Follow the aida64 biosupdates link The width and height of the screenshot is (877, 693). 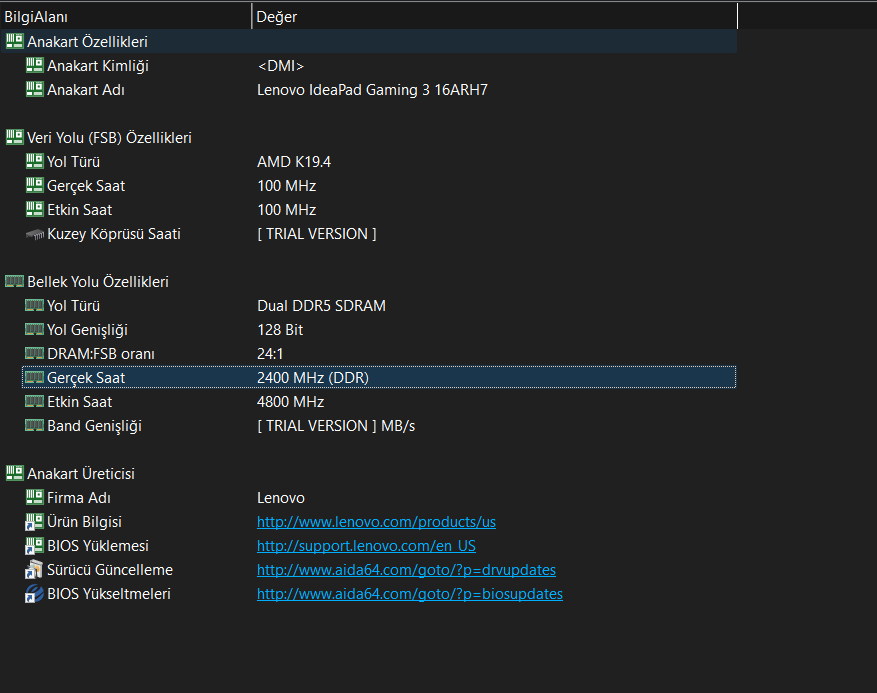409,594
